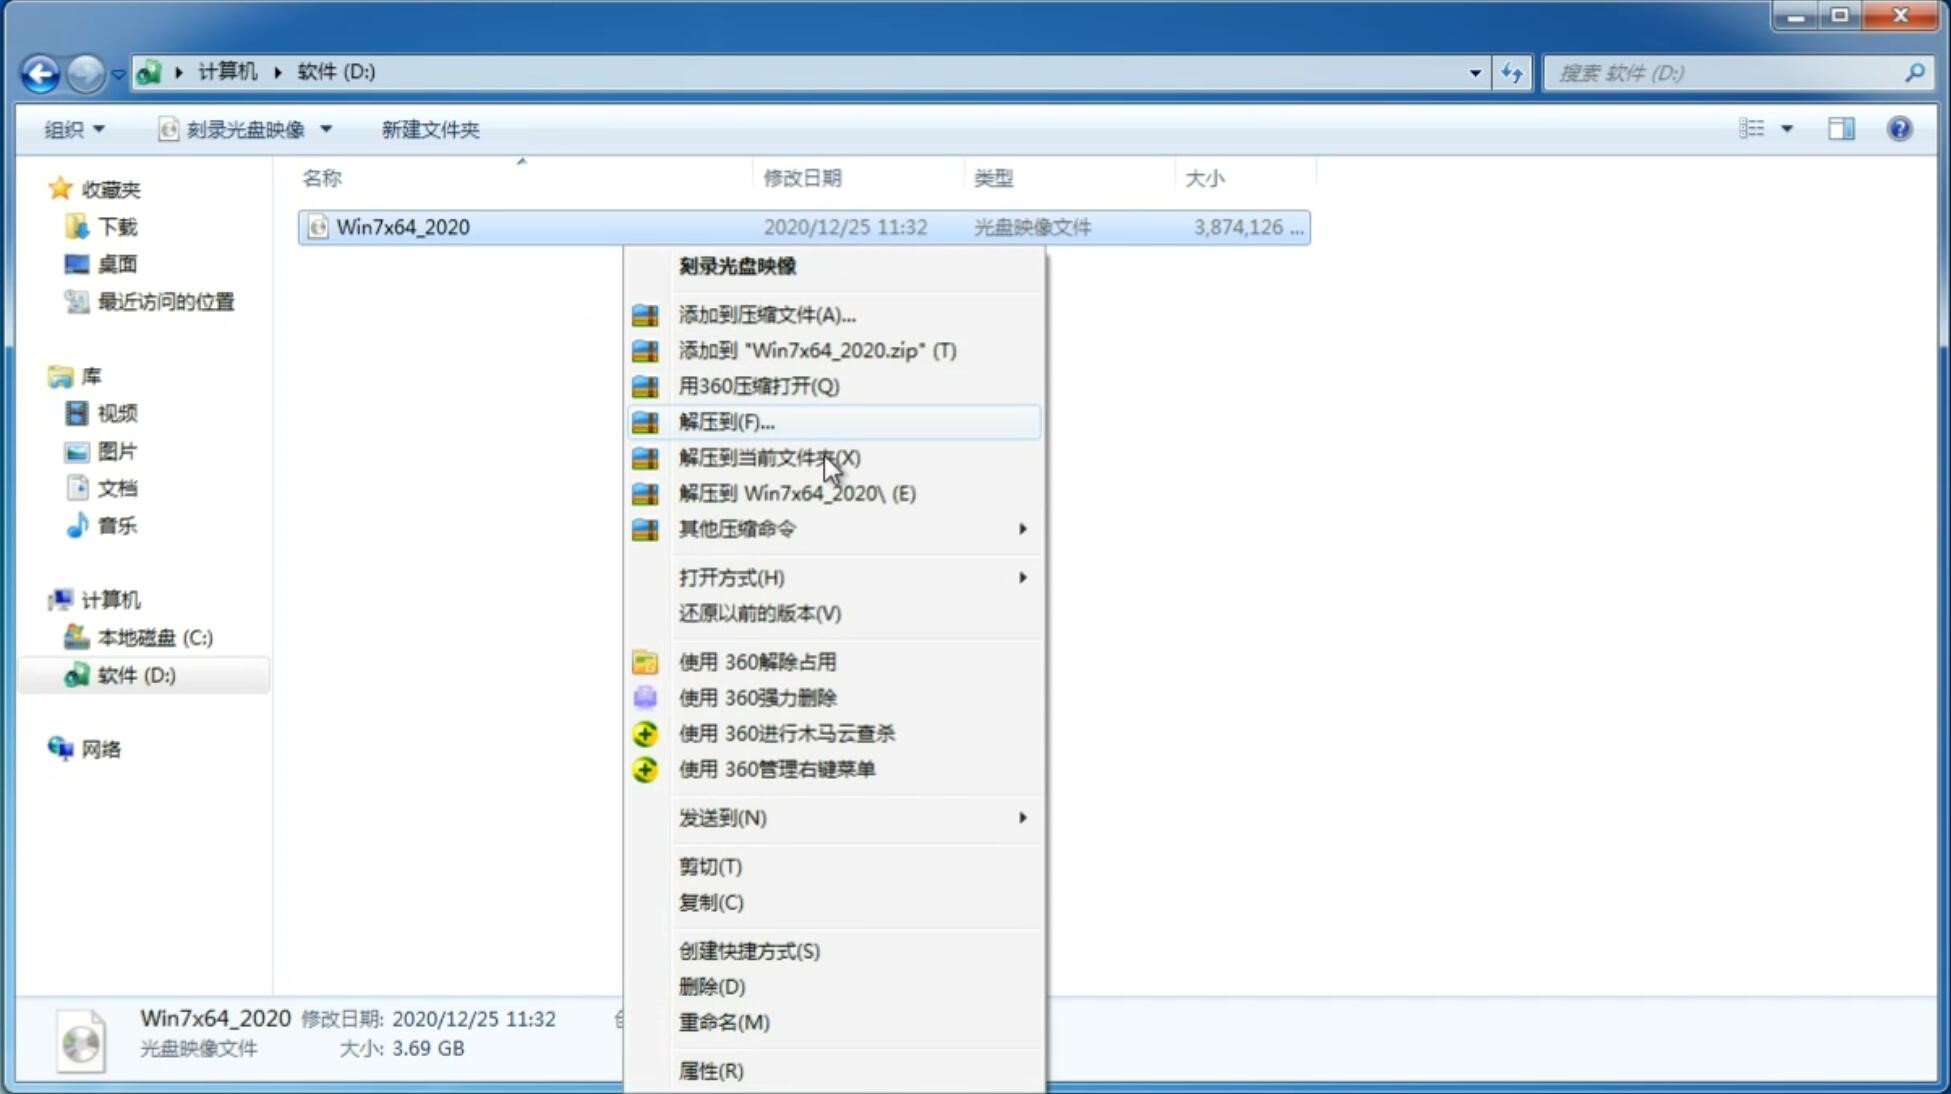Click 使用360进行木马云查杀 icon
The width and height of the screenshot is (1951, 1094).
tap(643, 732)
